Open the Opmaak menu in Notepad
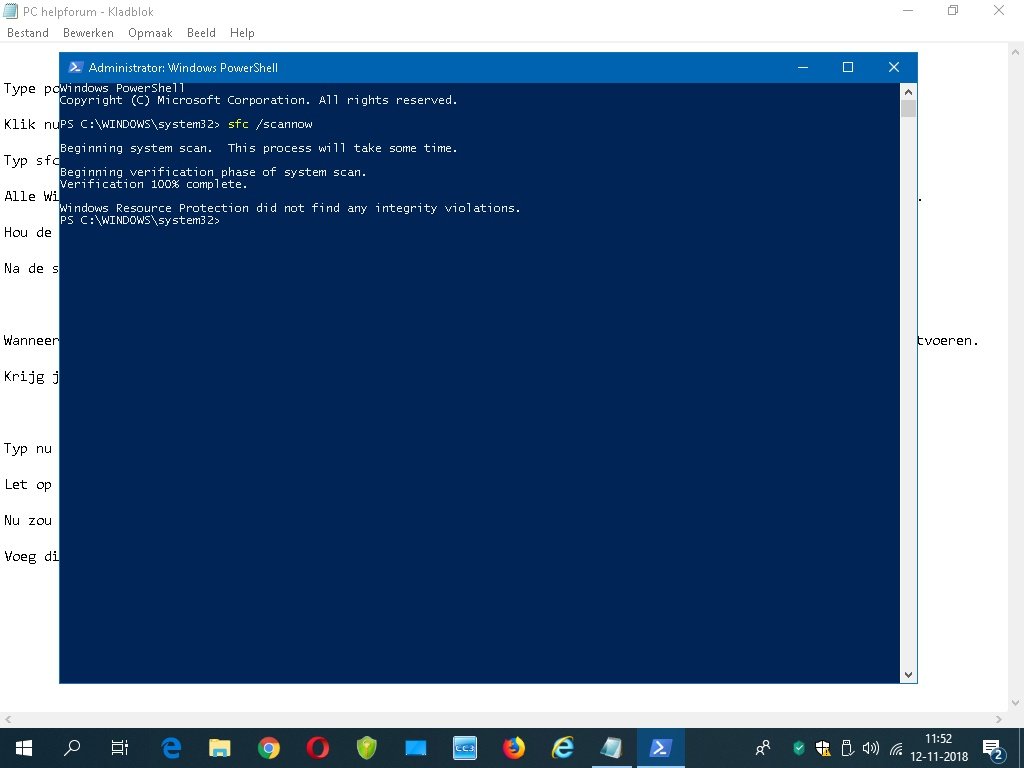1024x768 pixels. click(x=150, y=33)
